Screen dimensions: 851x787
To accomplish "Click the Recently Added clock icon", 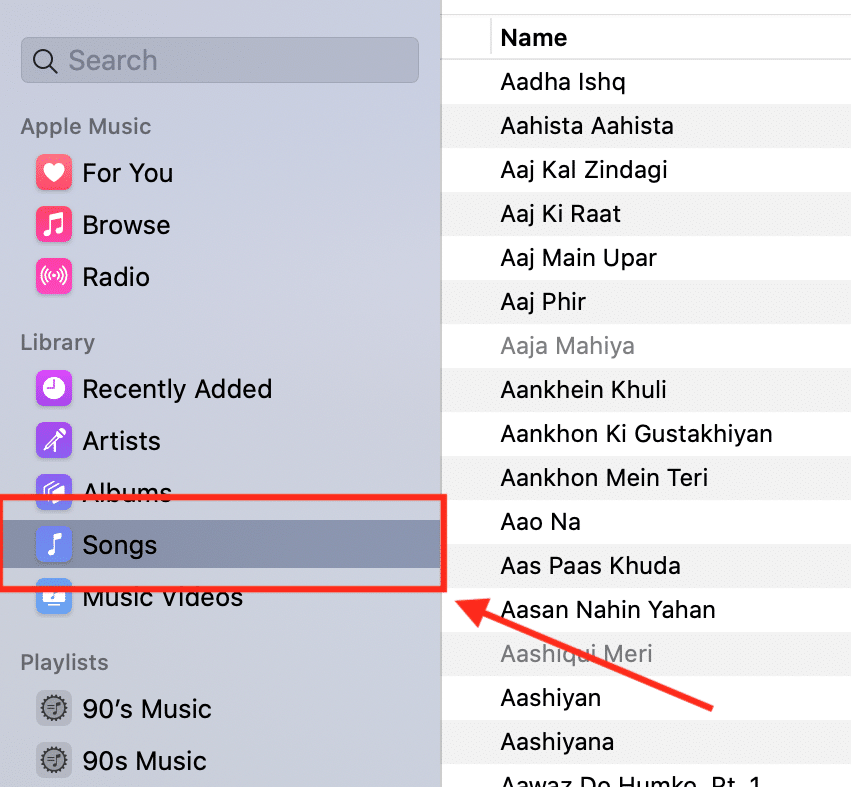I will (x=53, y=389).
